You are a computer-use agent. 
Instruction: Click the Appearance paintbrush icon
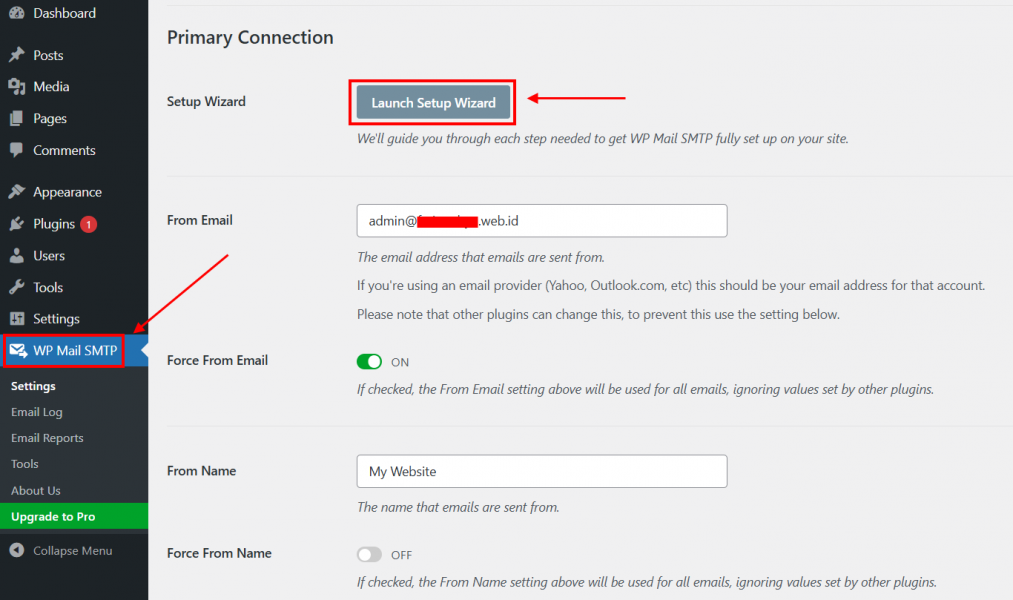tap(17, 192)
